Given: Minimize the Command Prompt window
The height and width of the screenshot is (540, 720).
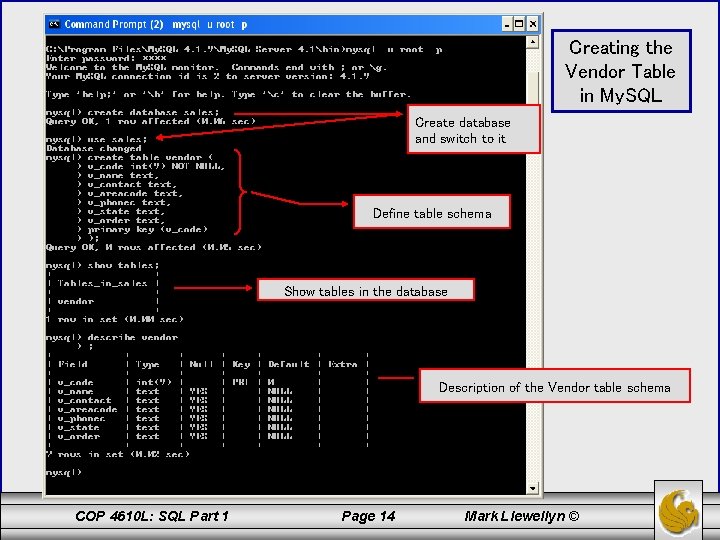Looking at the screenshot, I should click(506, 24).
